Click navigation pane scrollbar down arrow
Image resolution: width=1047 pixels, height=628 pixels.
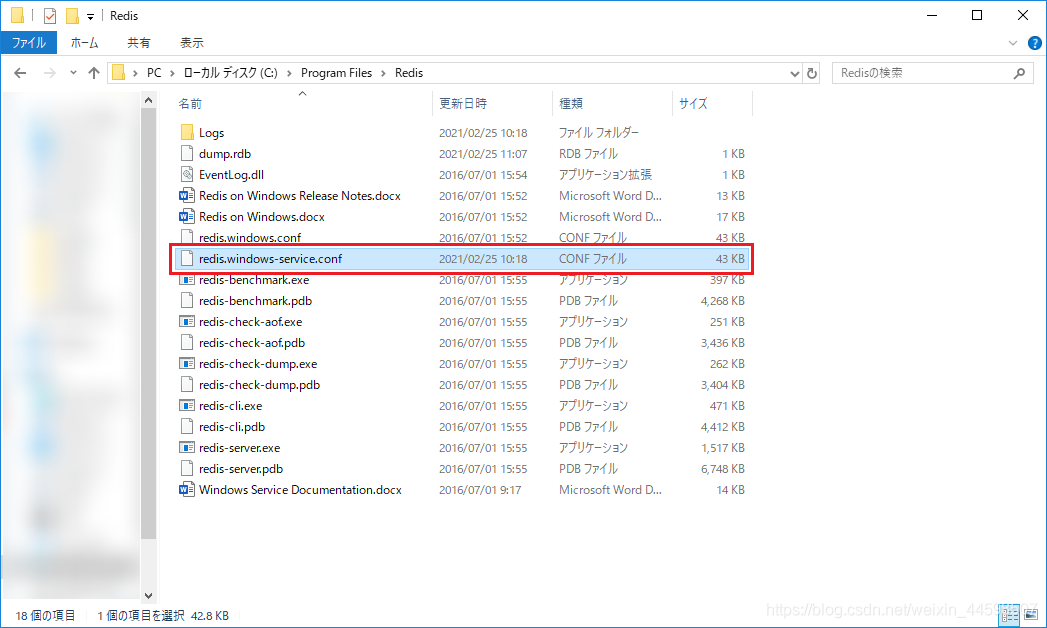coord(148,595)
